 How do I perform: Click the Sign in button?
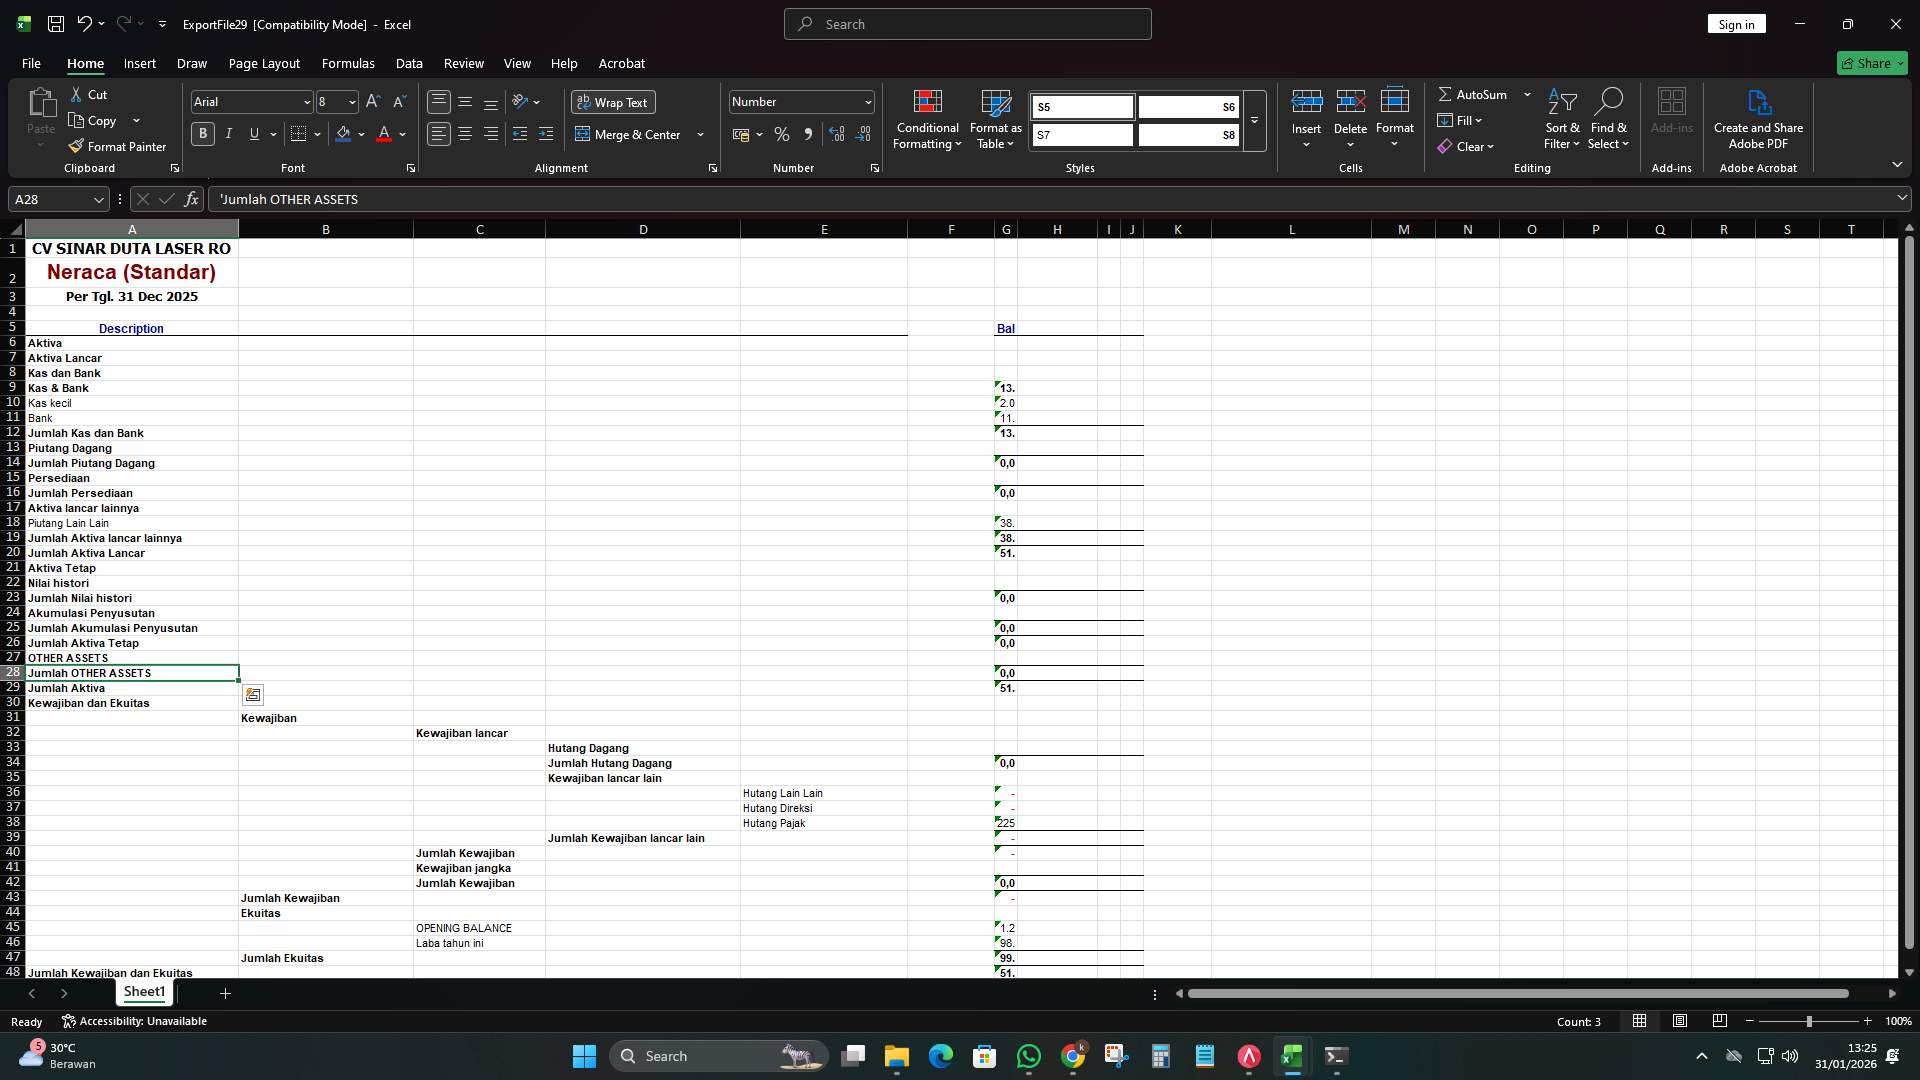coord(1736,23)
